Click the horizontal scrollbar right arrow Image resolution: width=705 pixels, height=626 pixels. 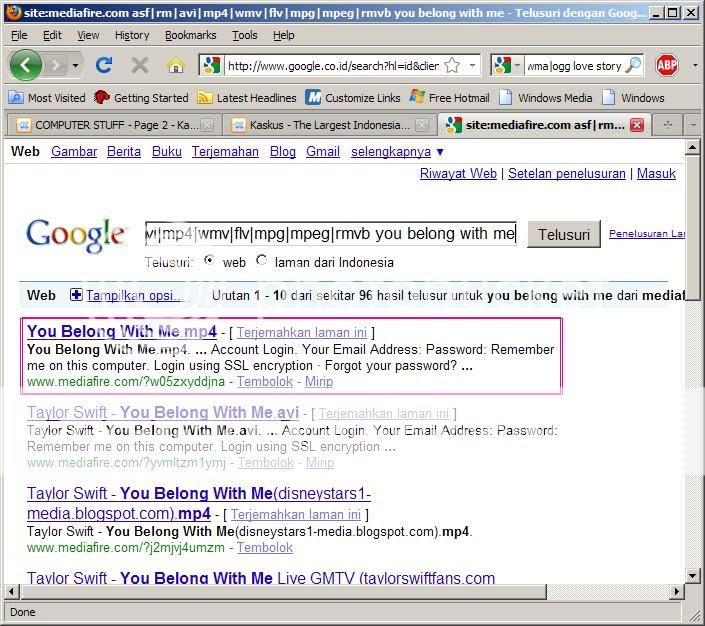pos(676,591)
